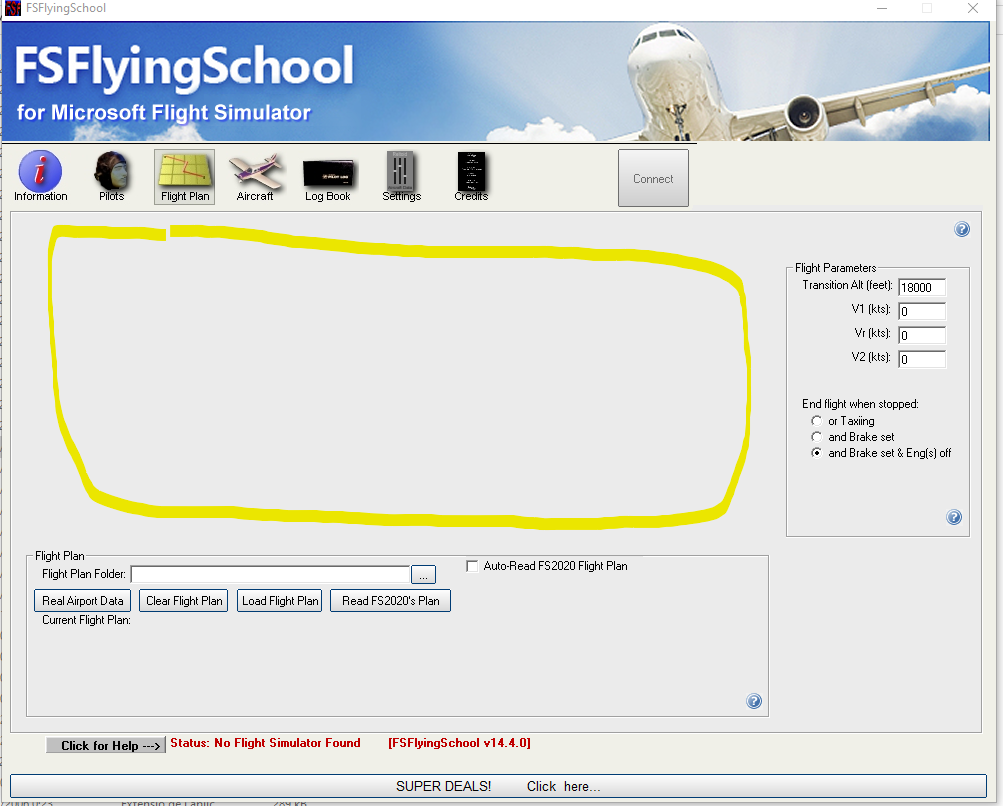Minimize the FSFlyingSchool window
Screen dimensions: 1003x806
click(882, 8)
